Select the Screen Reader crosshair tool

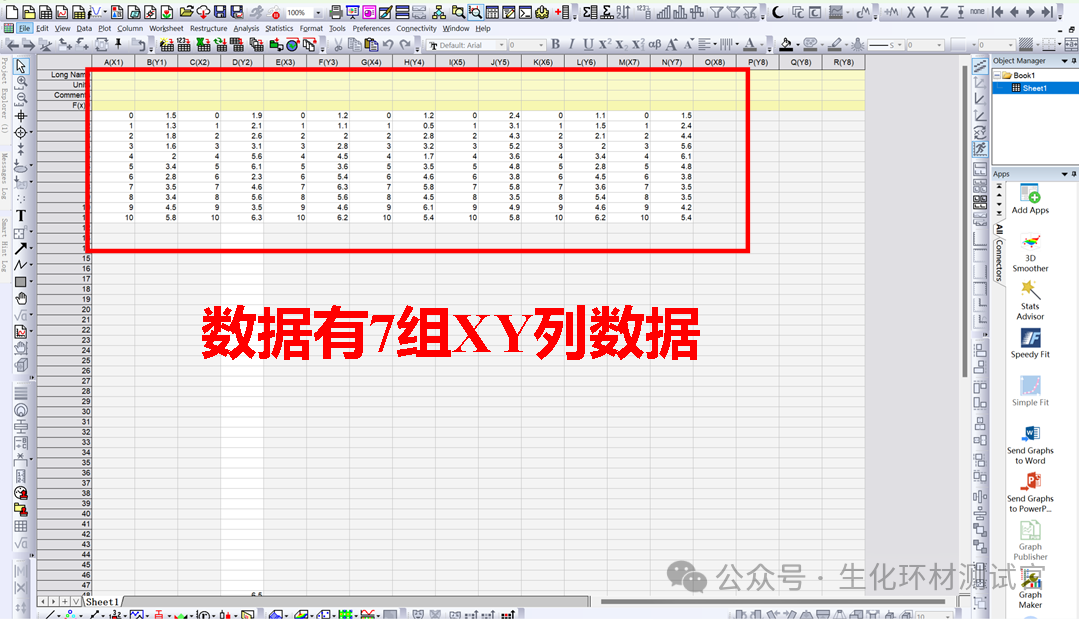pyautogui.click(x=21, y=116)
